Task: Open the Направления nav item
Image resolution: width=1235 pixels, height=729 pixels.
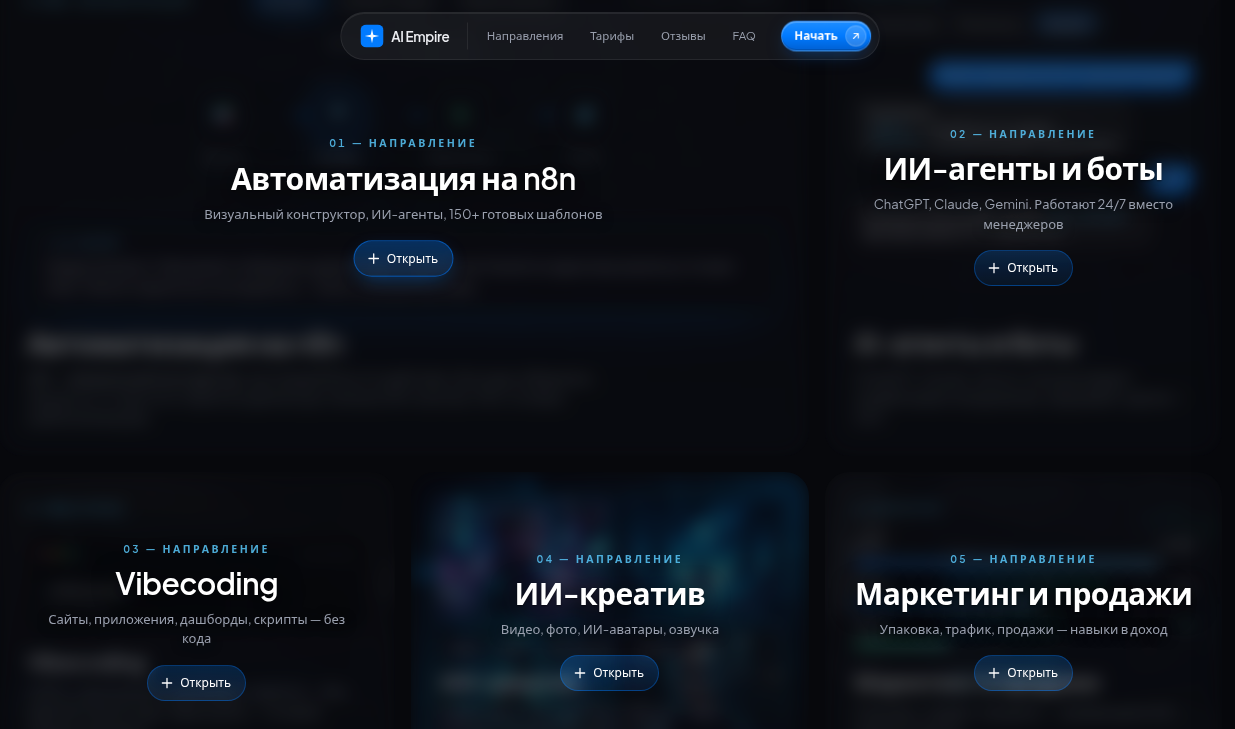Action: pyautogui.click(x=525, y=36)
